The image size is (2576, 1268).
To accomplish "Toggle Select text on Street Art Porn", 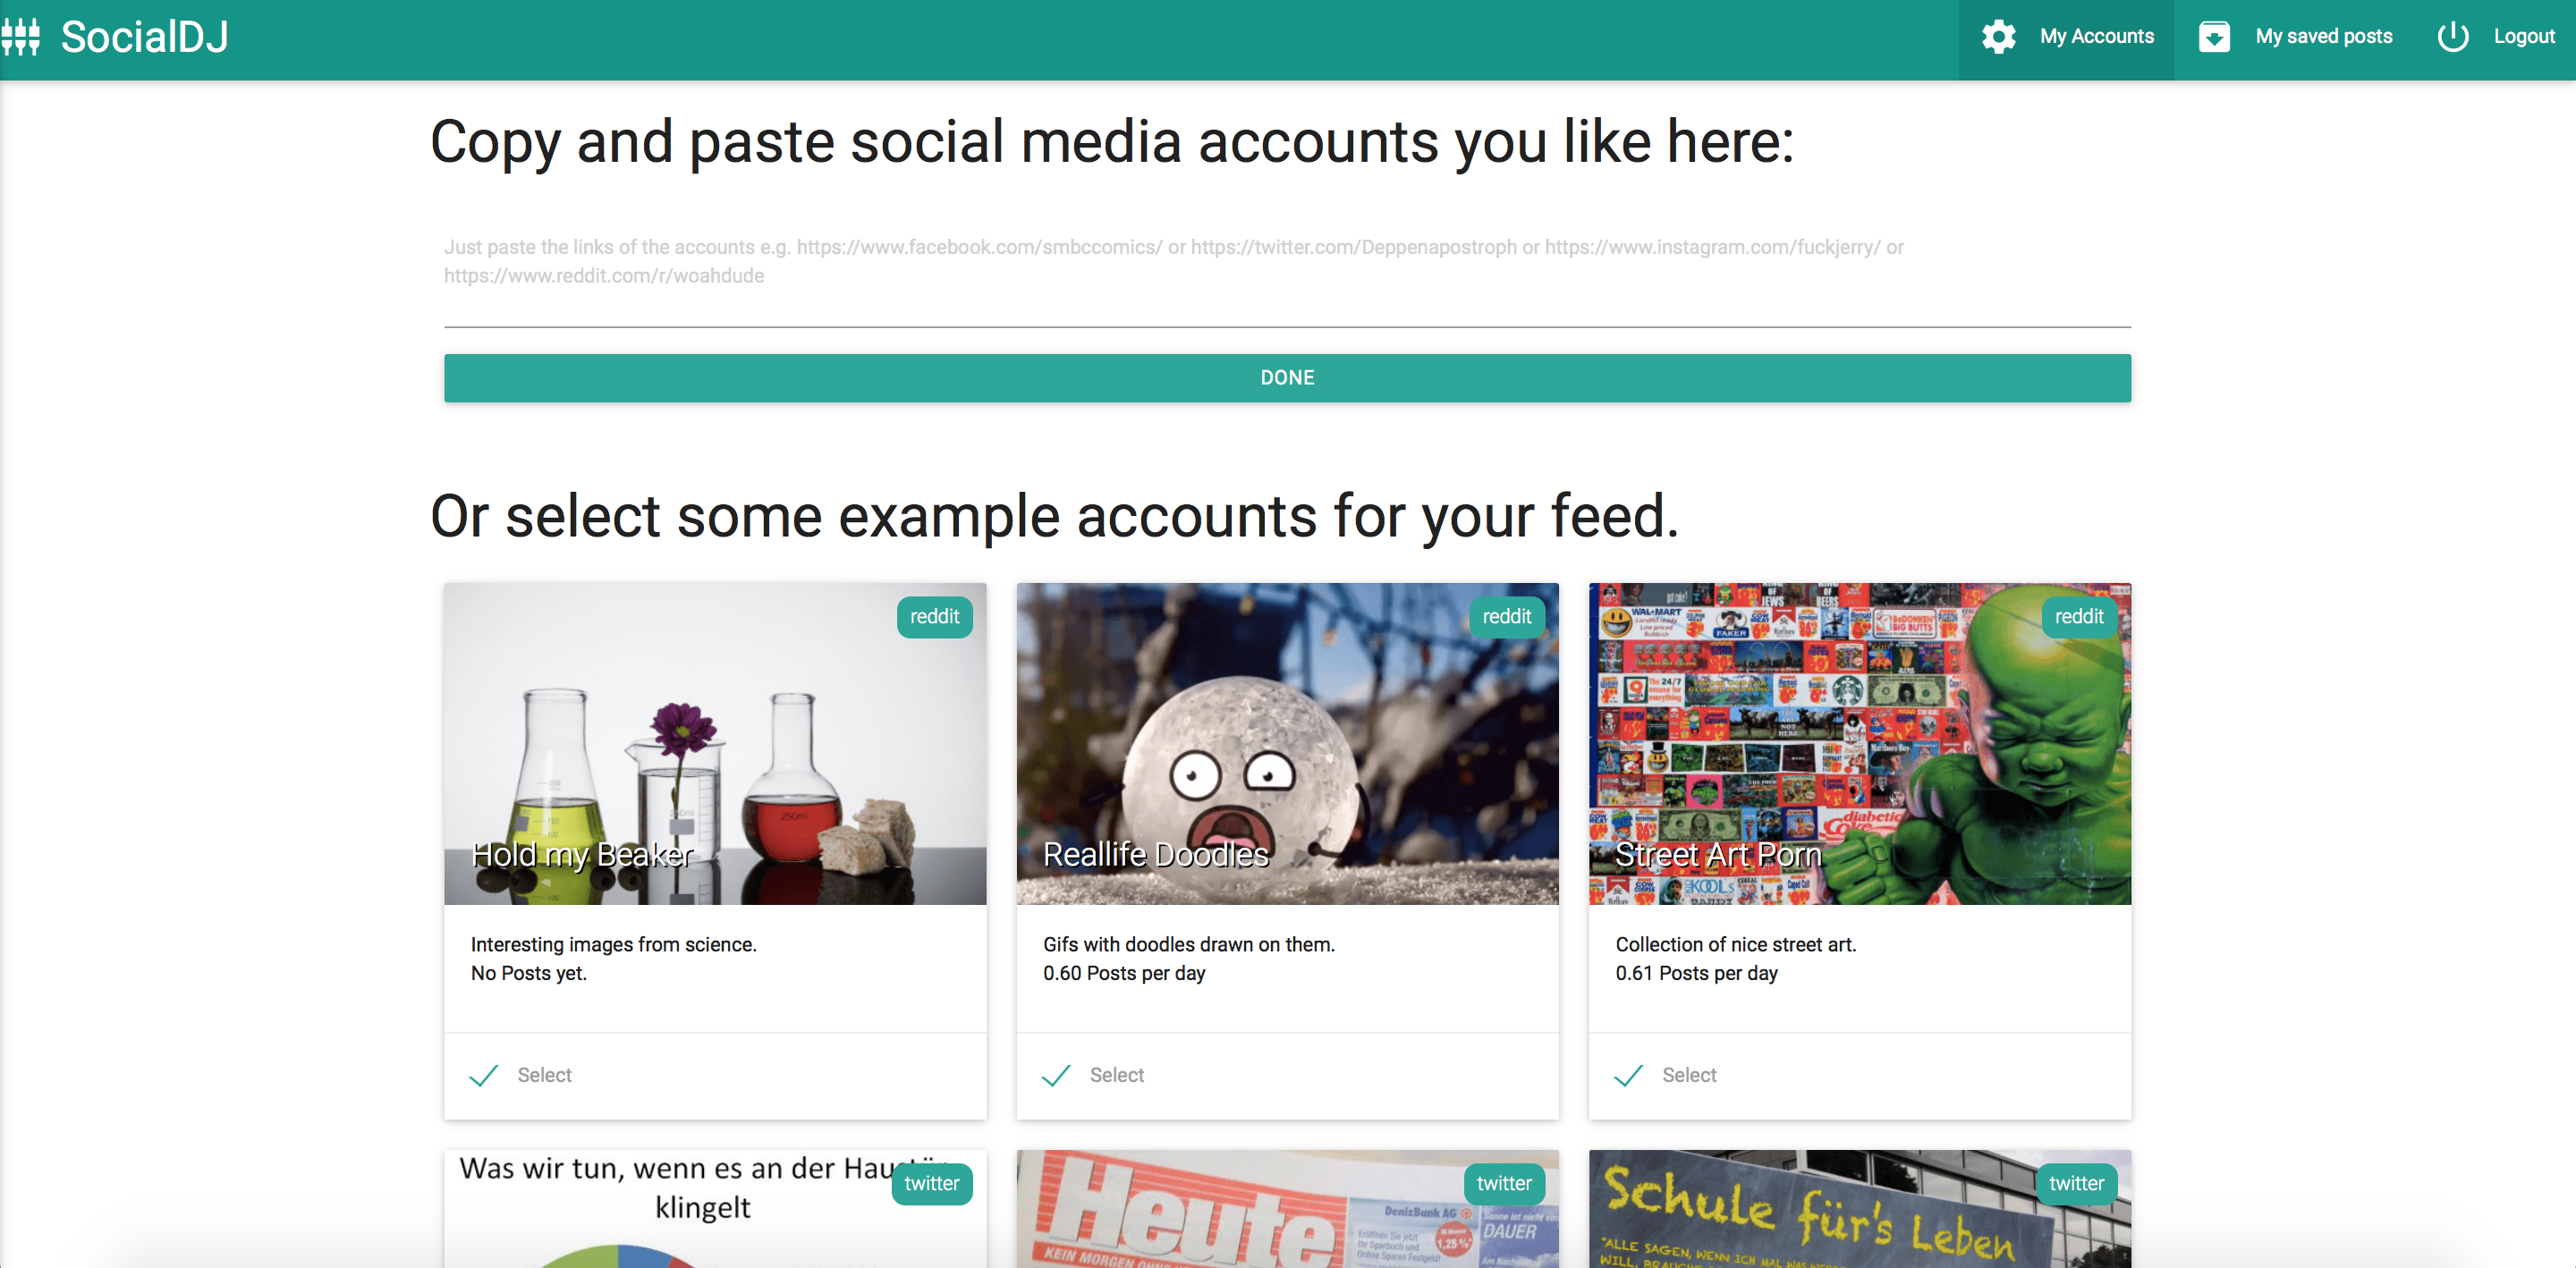I will click(1688, 1075).
